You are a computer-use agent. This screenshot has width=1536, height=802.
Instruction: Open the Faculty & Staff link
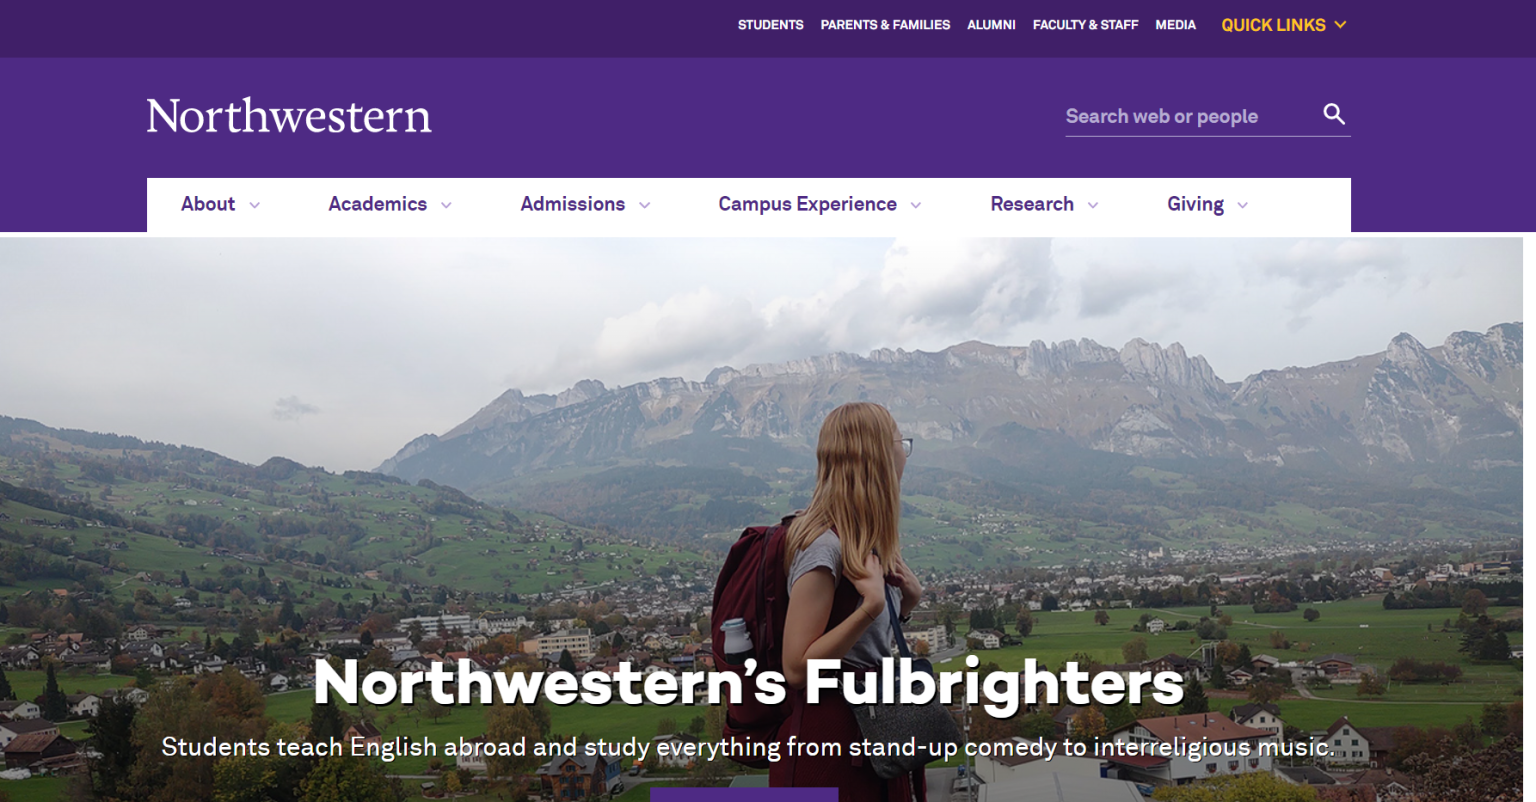tap(1085, 25)
